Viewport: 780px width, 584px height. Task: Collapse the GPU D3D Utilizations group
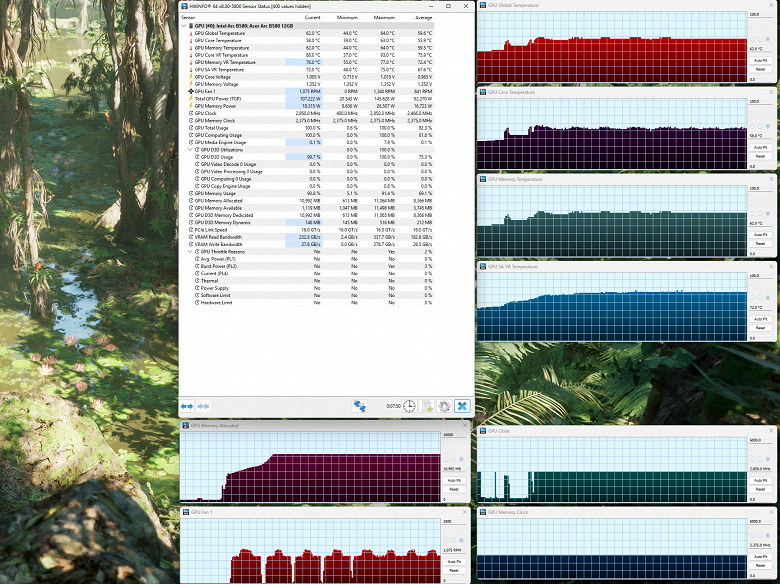click(x=190, y=150)
